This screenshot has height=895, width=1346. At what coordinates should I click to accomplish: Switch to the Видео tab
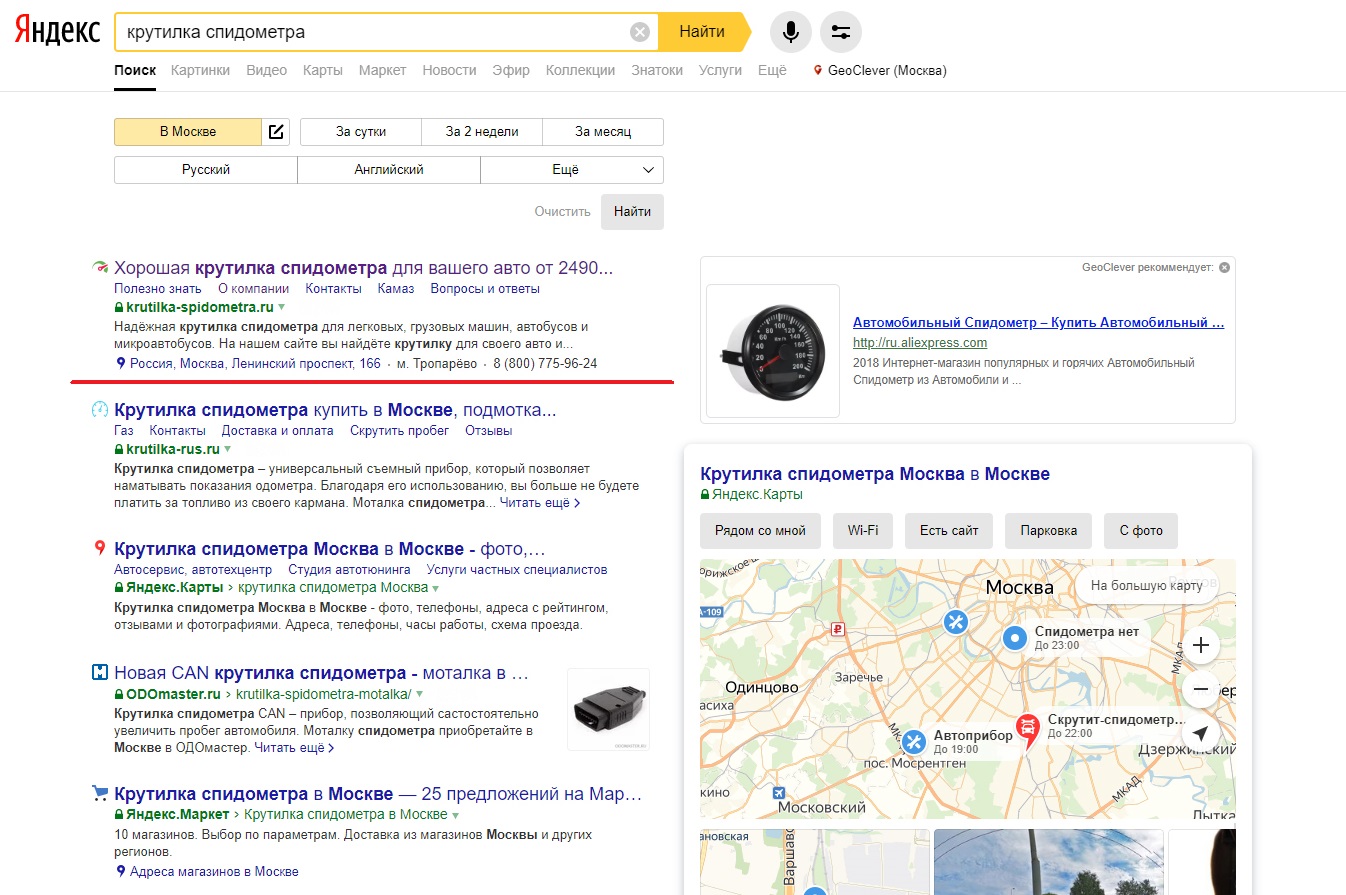tap(266, 70)
